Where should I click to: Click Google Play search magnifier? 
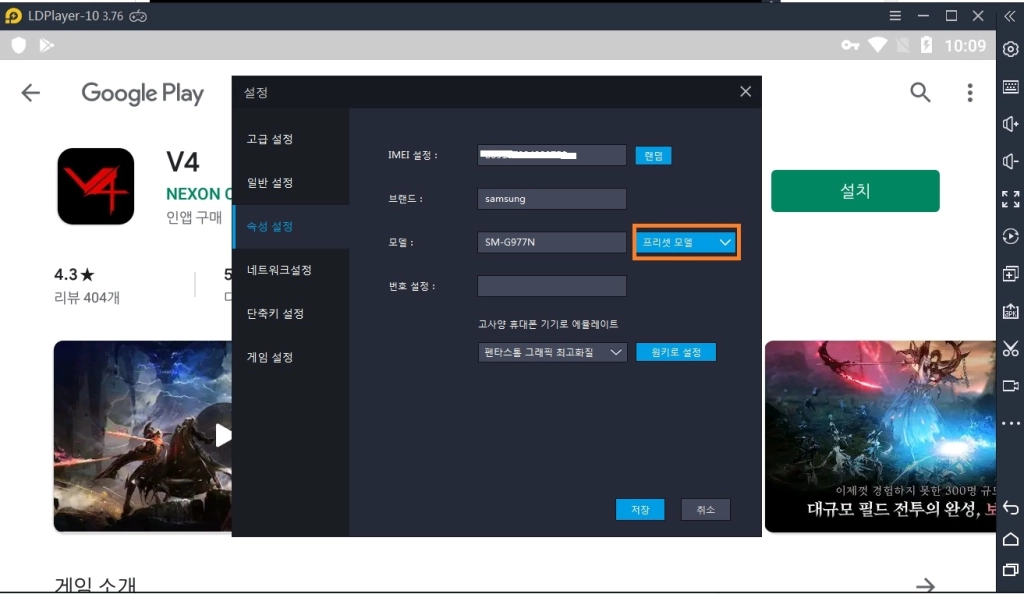pyautogui.click(x=920, y=93)
